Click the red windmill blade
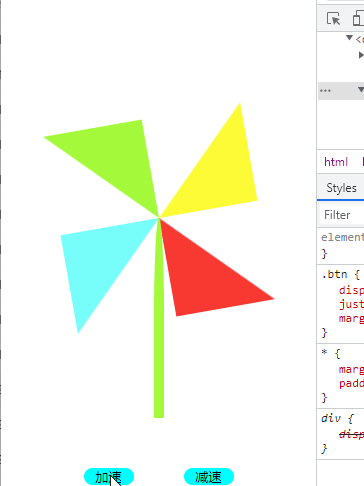Image resolution: width=364 pixels, height=486 pixels. (x=203, y=280)
